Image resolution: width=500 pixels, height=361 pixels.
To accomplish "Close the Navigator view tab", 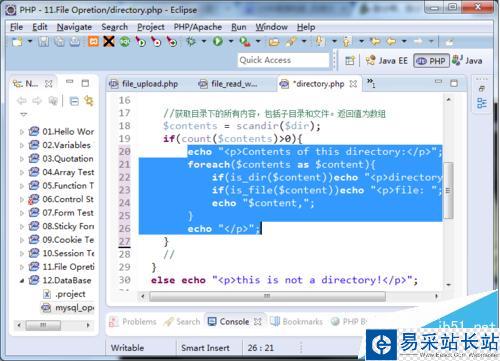I will 49,83.
